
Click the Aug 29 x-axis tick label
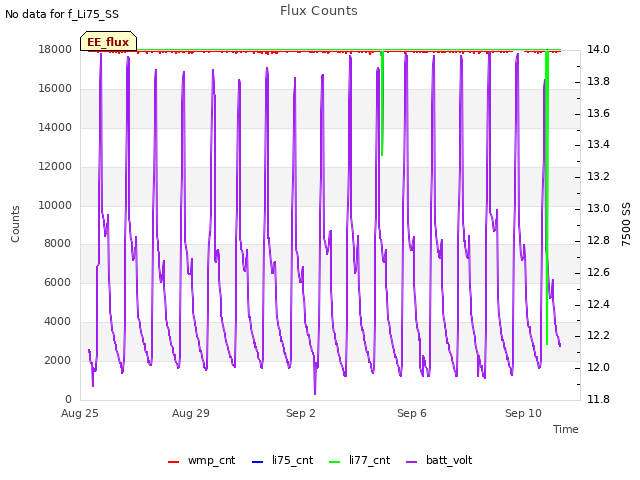[191, 413]
